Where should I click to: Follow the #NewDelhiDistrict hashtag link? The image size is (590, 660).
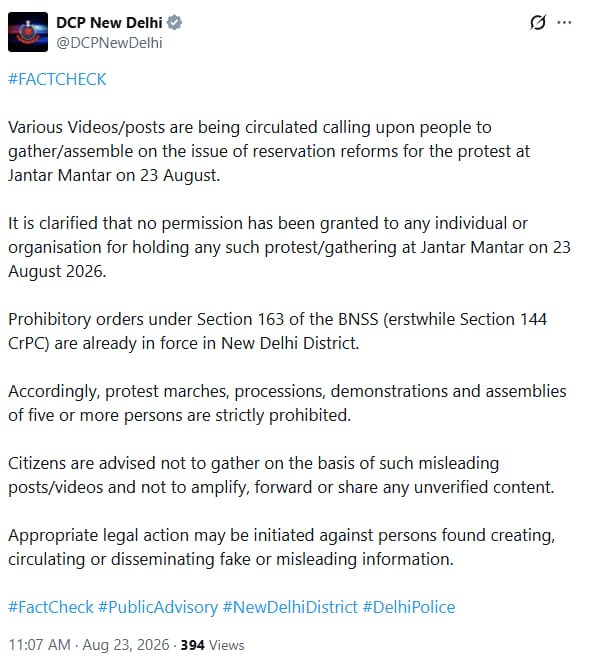tap(290, 607)
